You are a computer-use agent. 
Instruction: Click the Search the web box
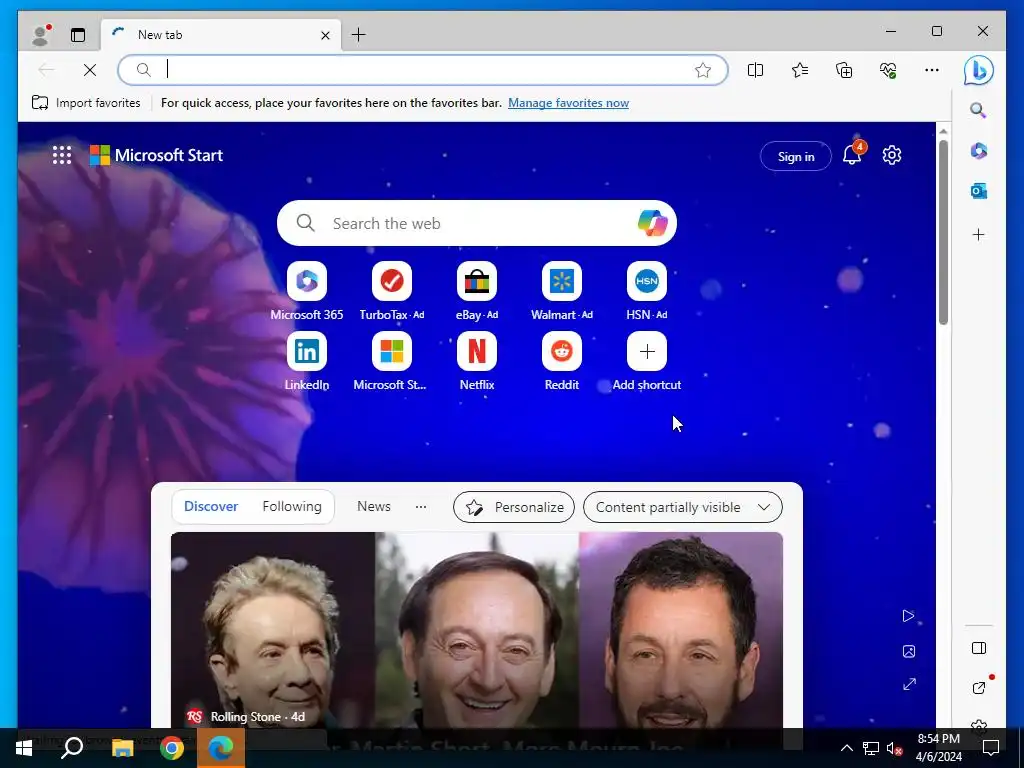[477, 223]
